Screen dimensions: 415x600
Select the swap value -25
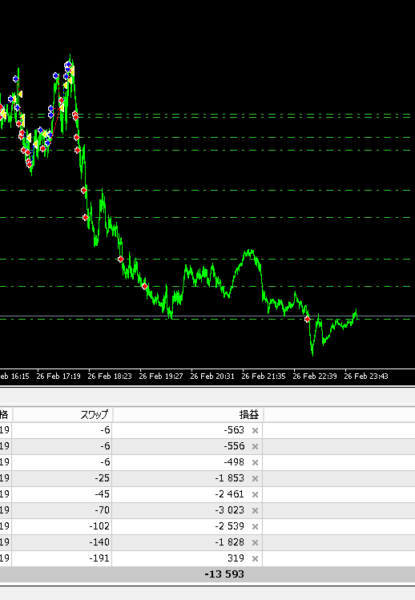(x=102, y=478)
